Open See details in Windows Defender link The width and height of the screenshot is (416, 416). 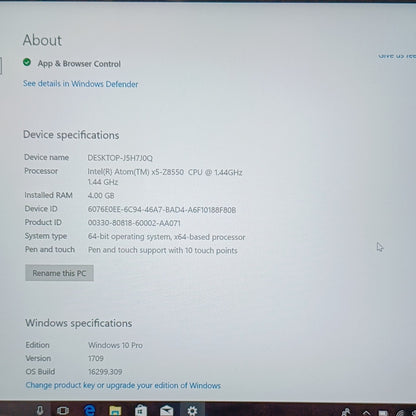81,84
